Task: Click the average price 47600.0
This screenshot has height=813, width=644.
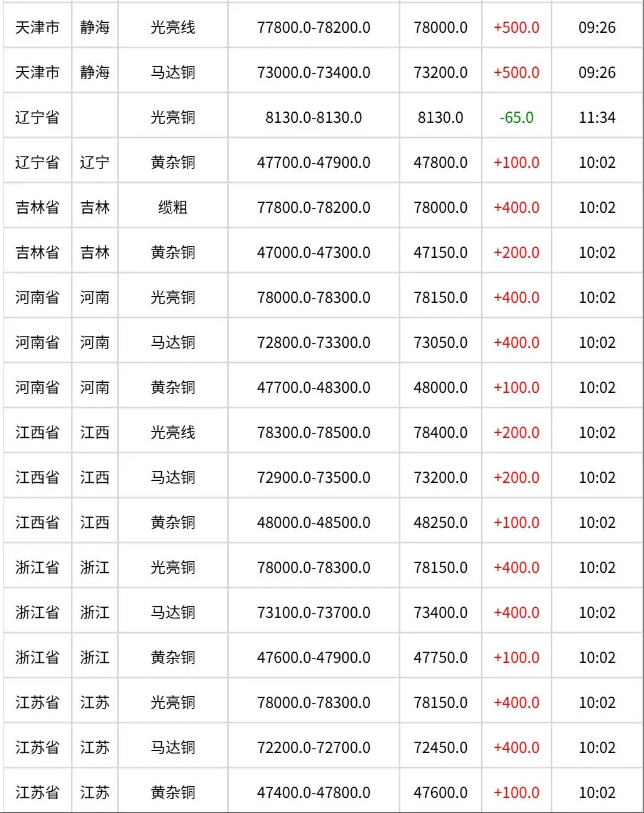Action: click(x=440, y=793)
